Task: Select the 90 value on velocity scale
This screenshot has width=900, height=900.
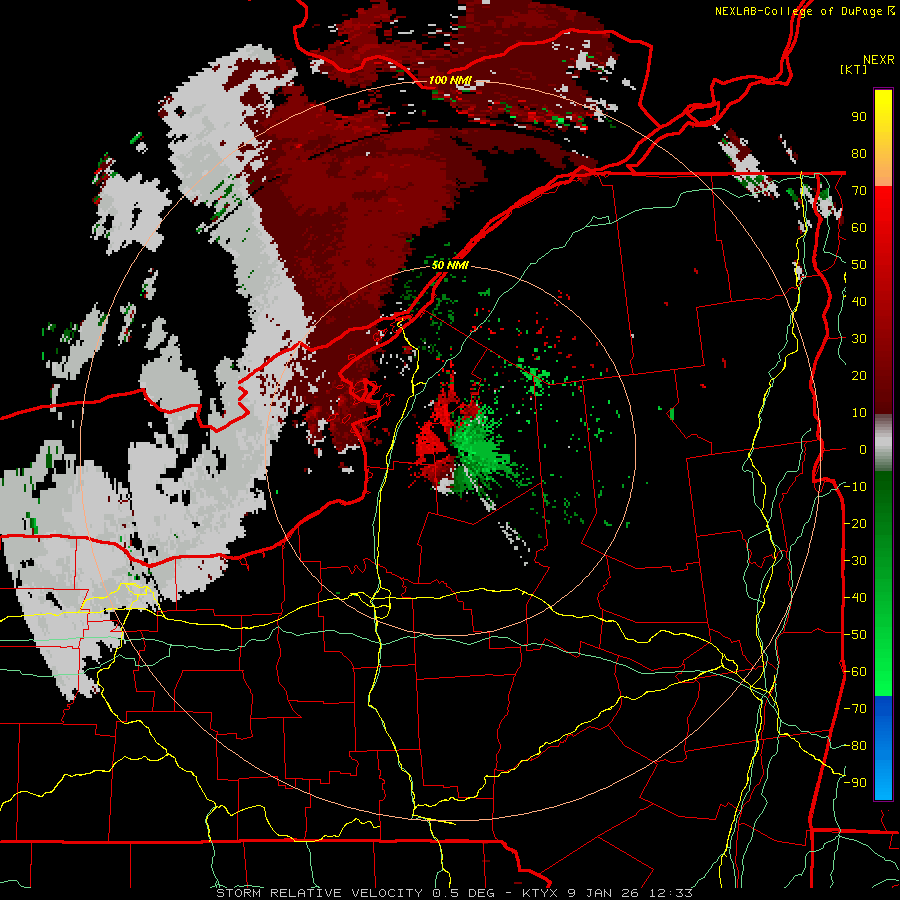Action: 859,117
